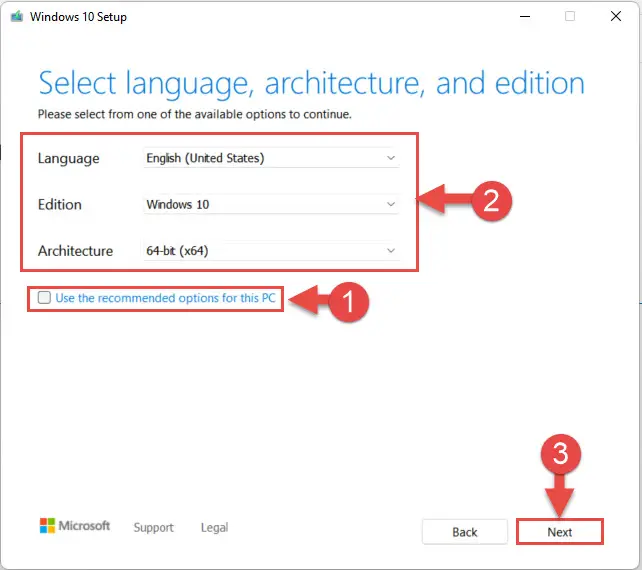Click the Windows 10 Setup title icon
This screenshot has height=570, width=642.
tap(17, 17)
